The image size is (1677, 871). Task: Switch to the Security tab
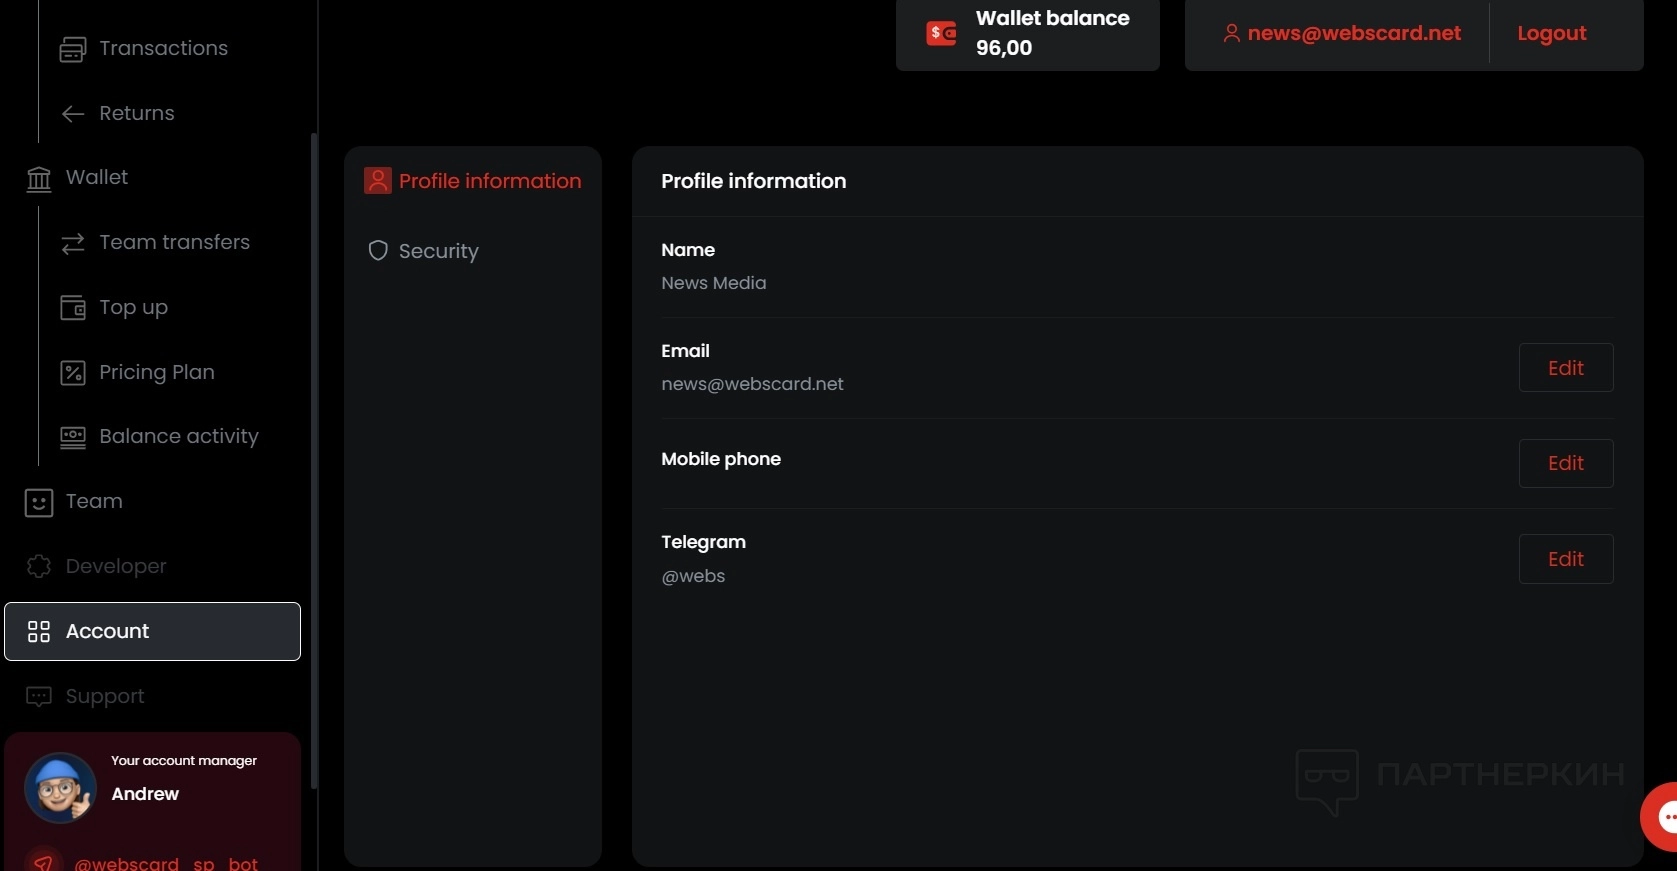[x=438, y=251]
